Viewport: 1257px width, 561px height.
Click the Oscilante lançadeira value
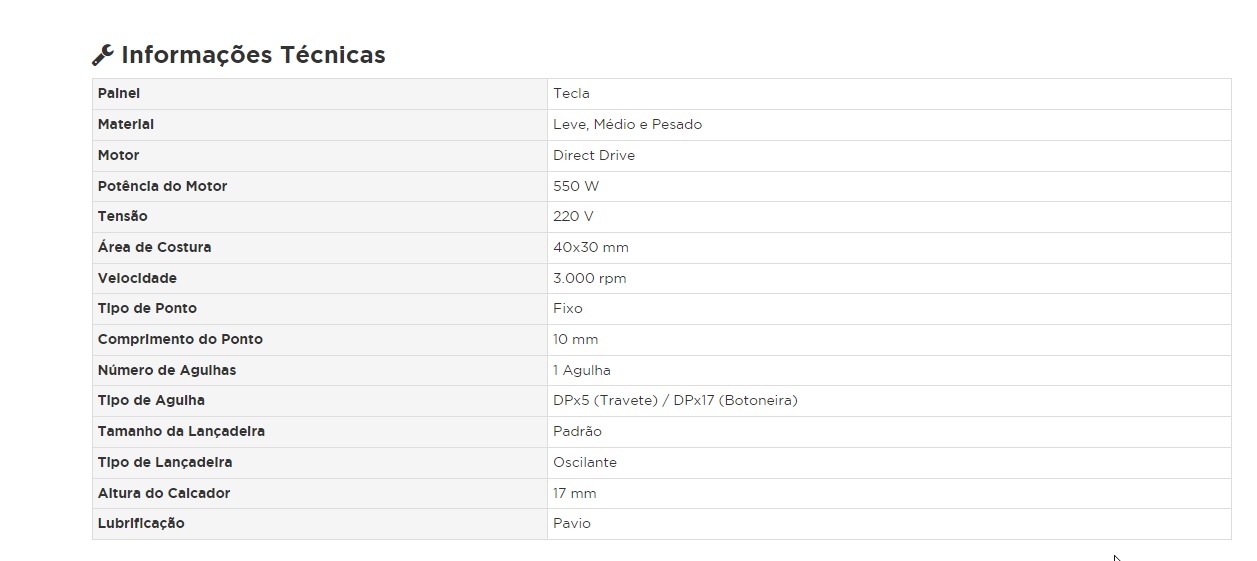585,463
